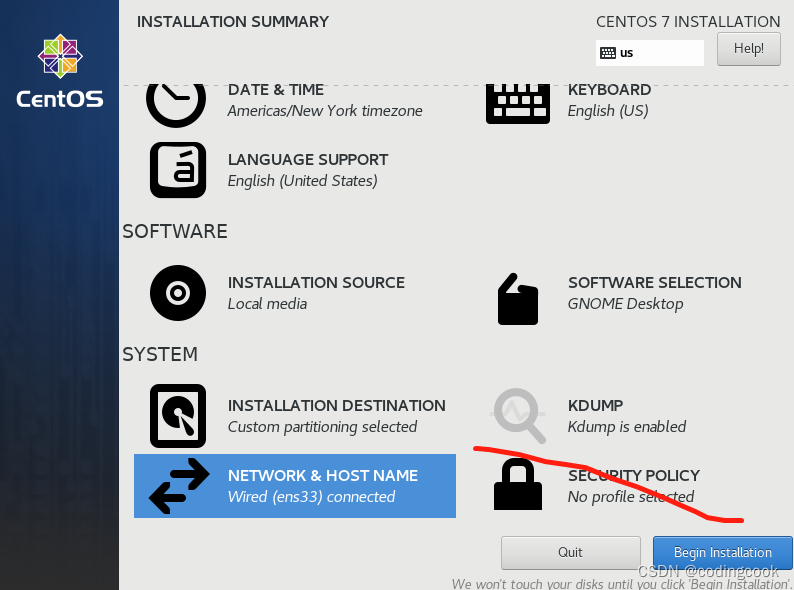Screen dimensions: 794x590
Task: Click the CentOS logo
Action: point(60,71)
